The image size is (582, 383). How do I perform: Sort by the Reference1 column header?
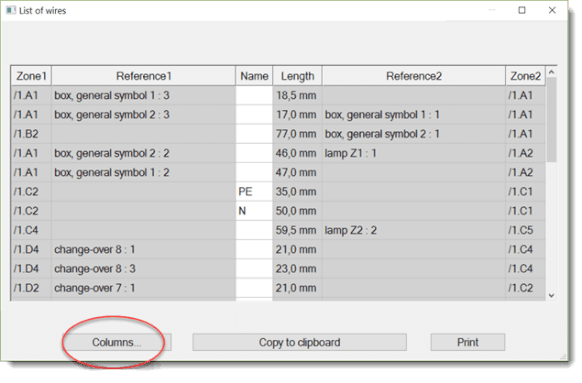143,76
